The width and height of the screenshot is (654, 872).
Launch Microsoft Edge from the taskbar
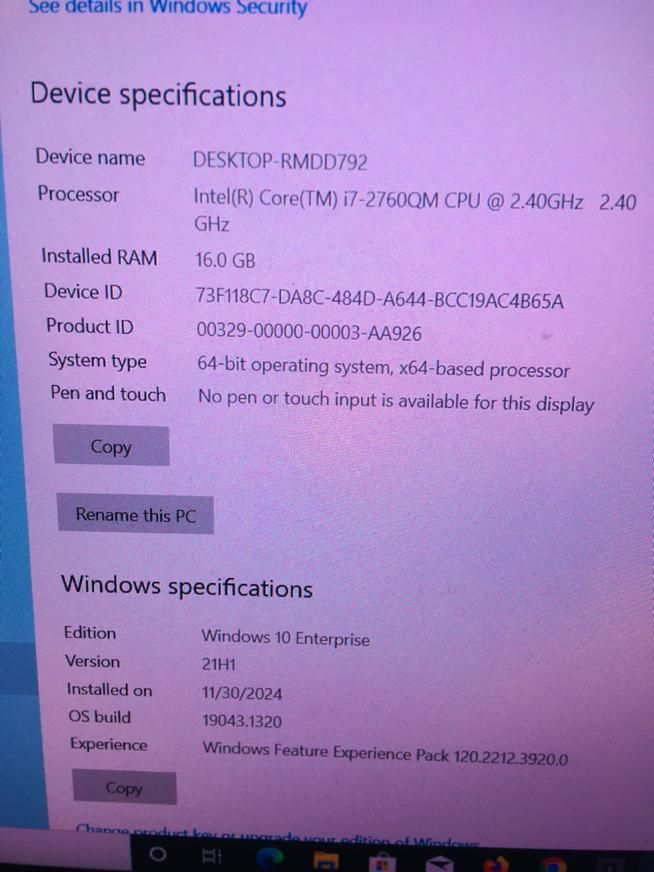(x=269, y=859)
